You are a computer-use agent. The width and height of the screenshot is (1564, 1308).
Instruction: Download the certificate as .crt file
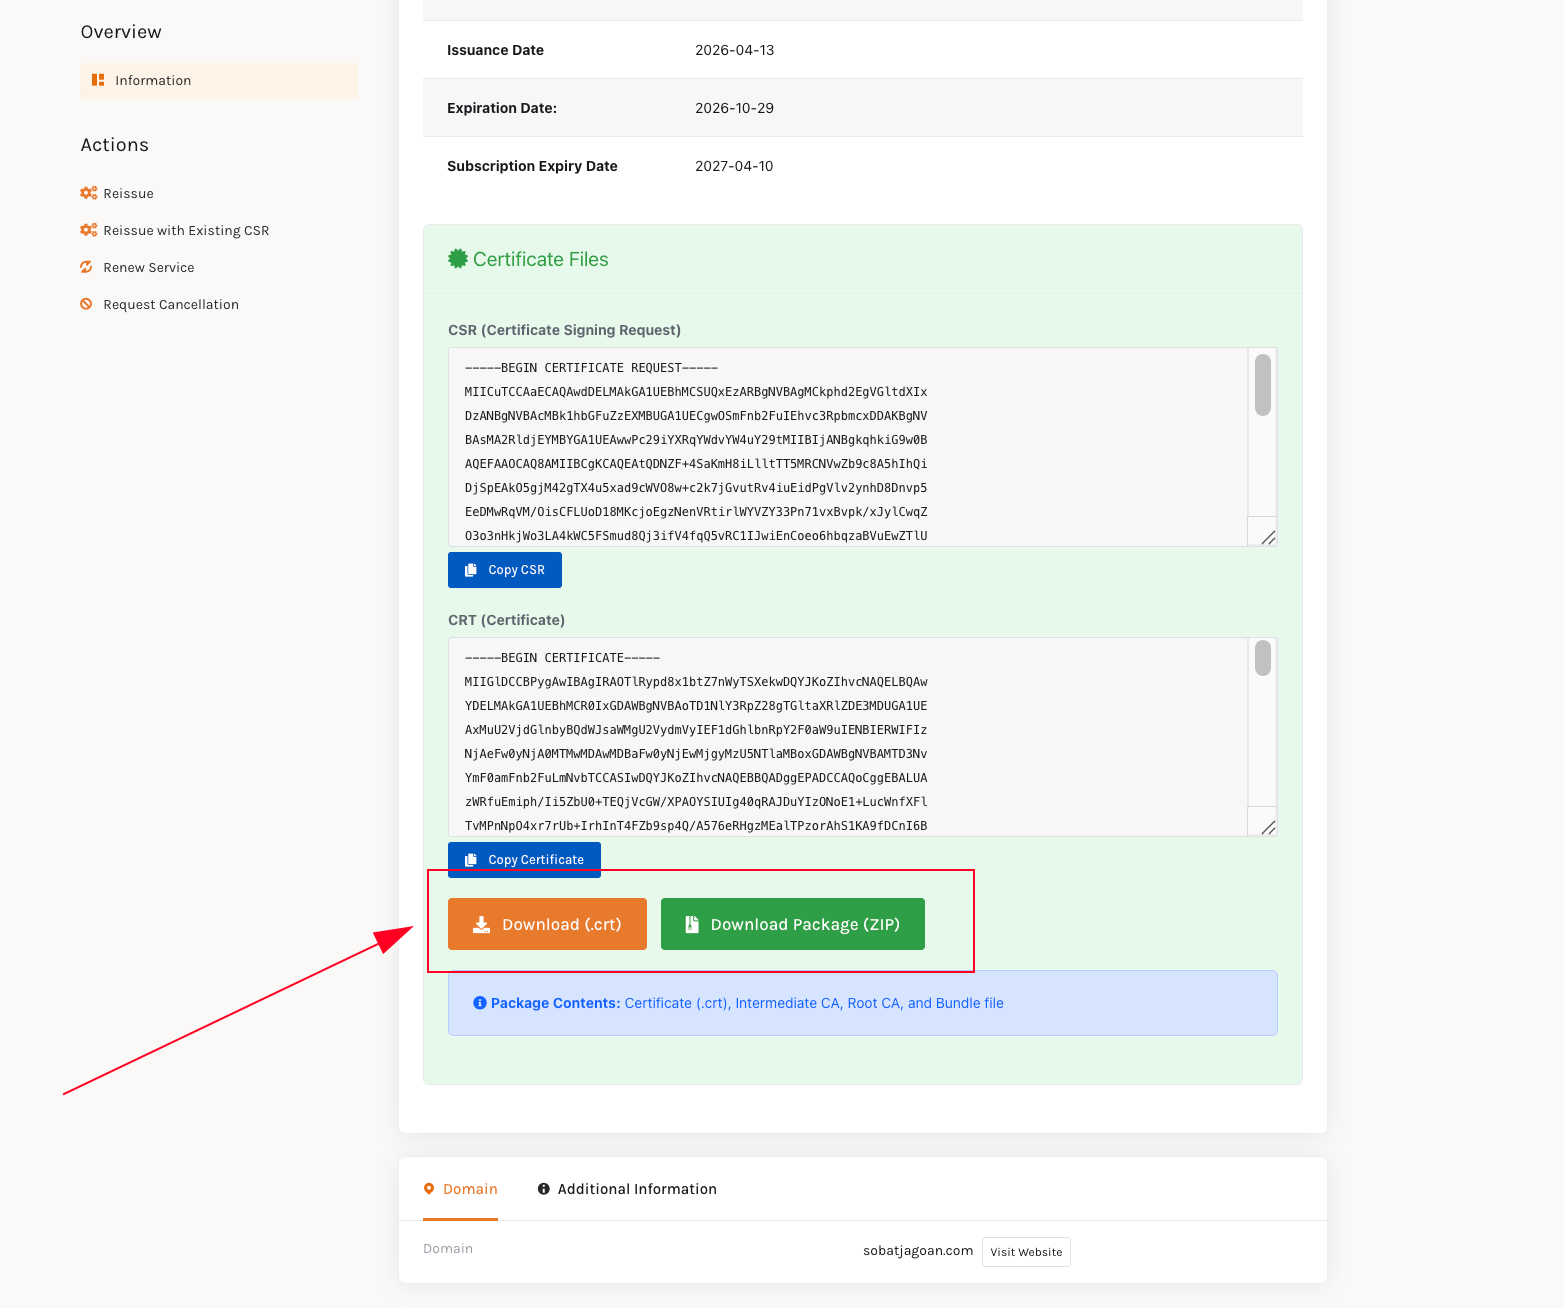tap(547, 924)
